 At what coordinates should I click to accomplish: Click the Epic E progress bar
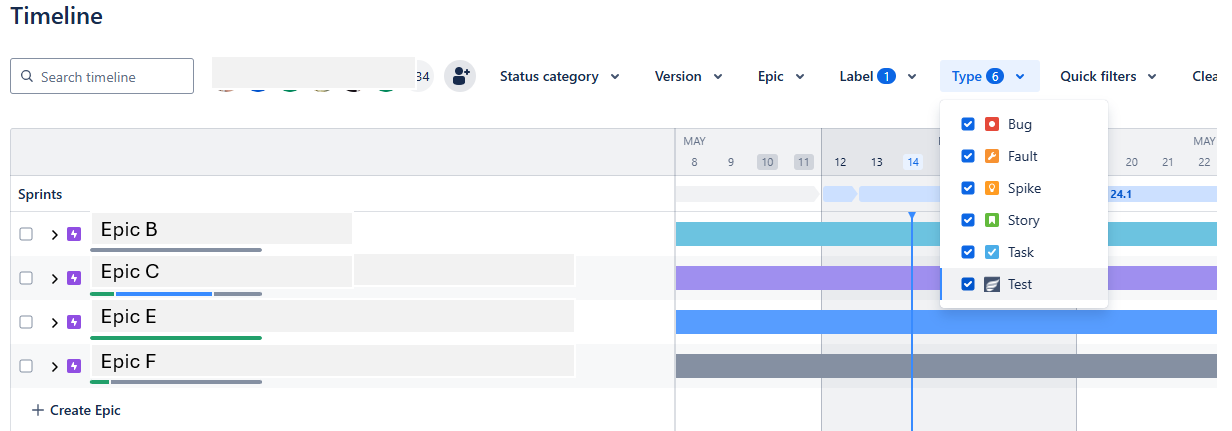click(176, 338)
